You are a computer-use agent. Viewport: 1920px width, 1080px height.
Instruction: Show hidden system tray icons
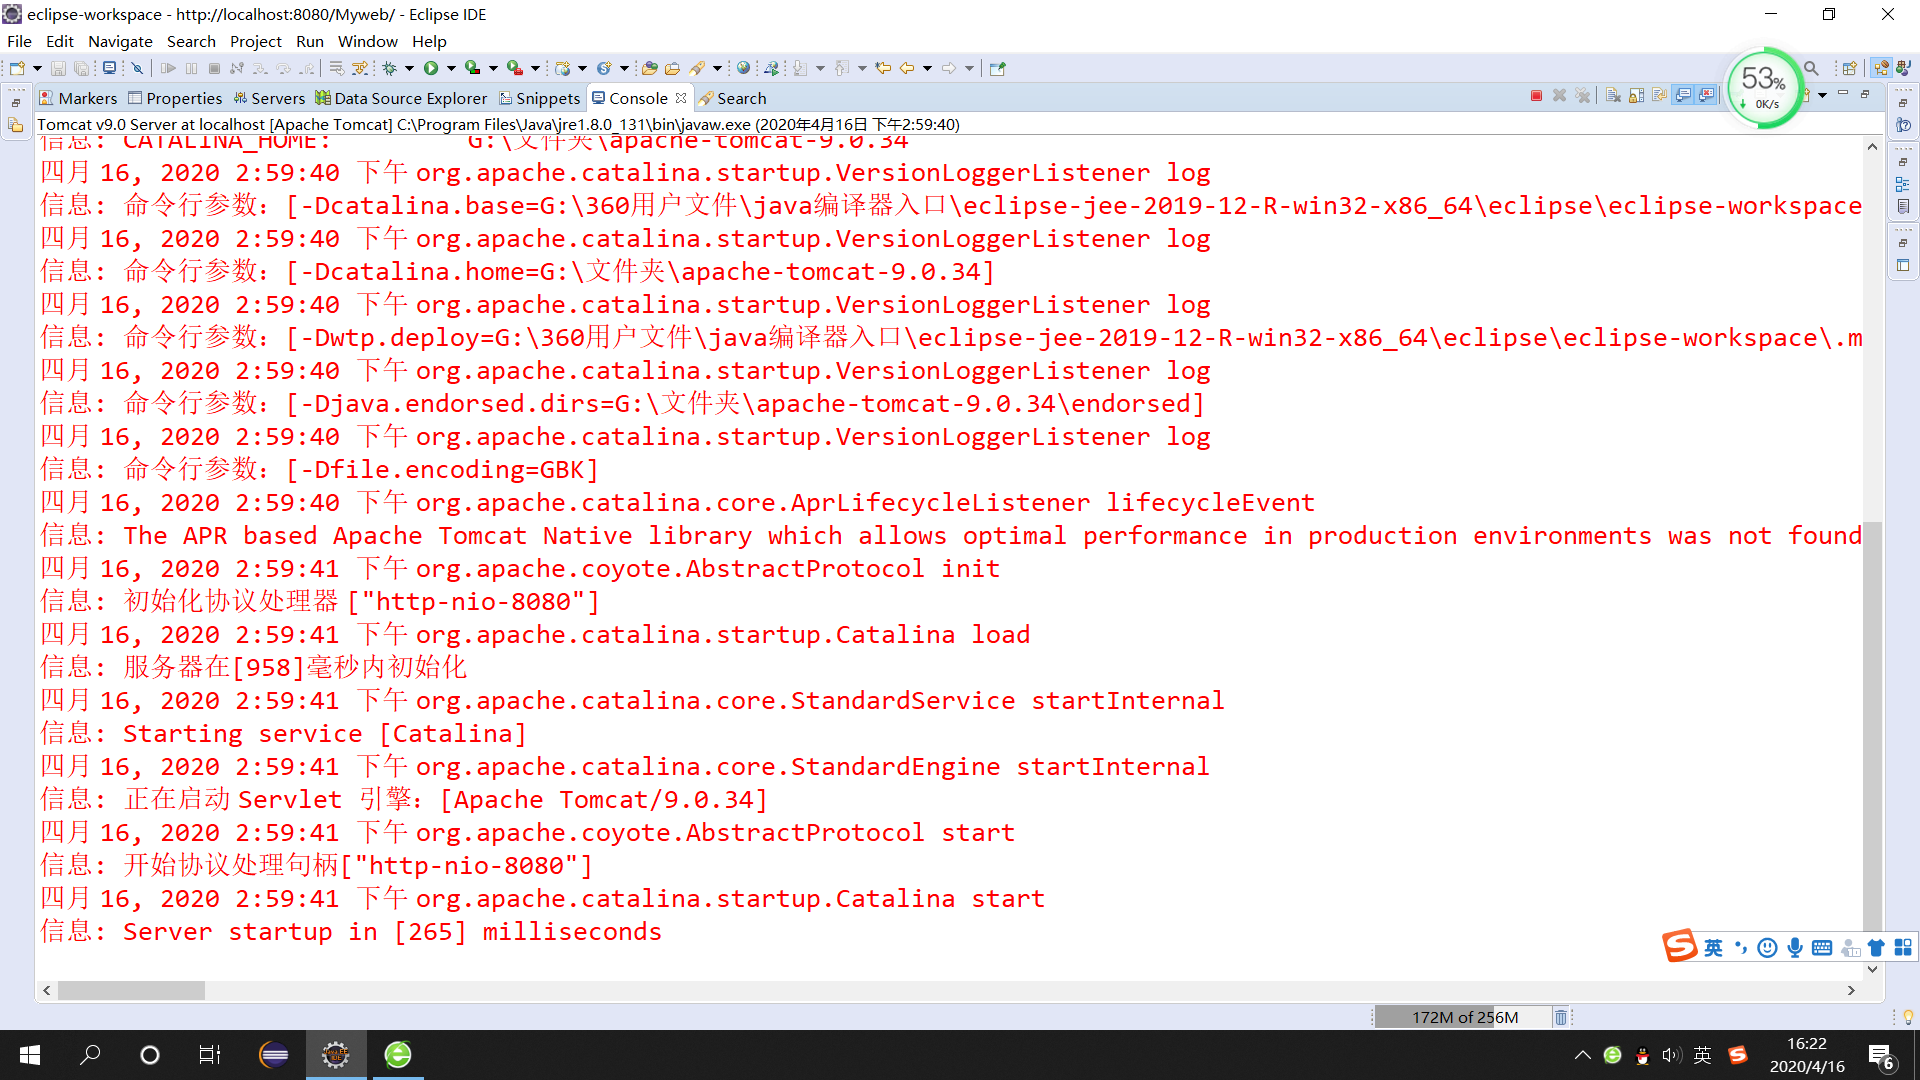(1583, 1055)
